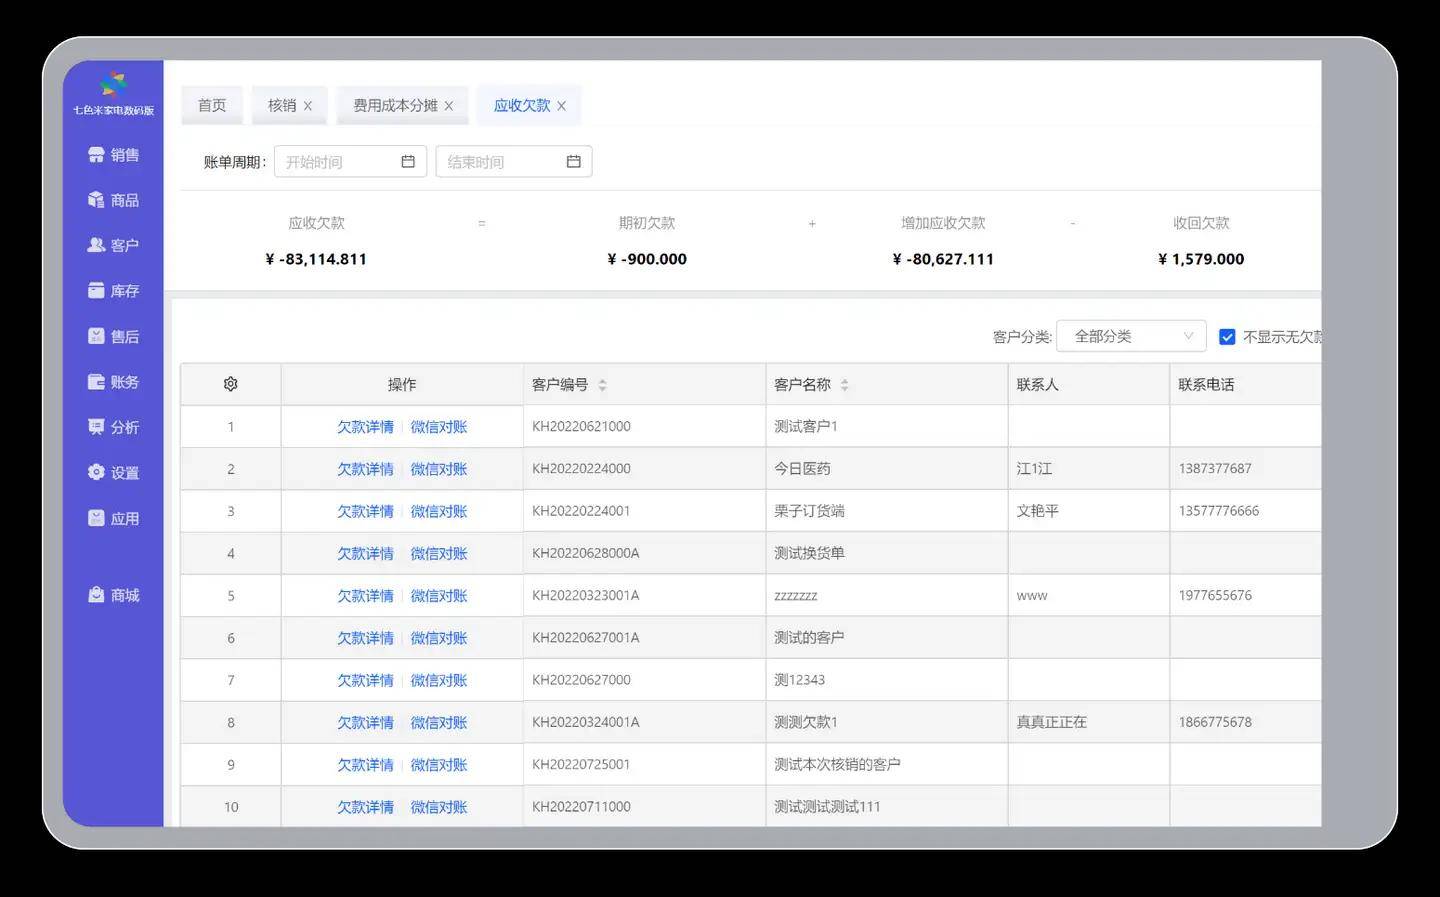Open the 商城 mall sidebar icon
1440x897 pixels.
click(x=96, y=595)
